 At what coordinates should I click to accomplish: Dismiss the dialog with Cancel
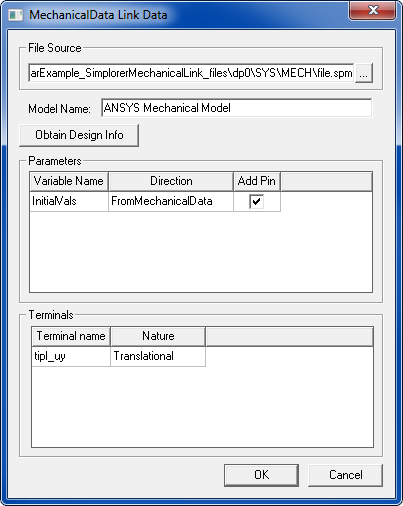(345, 475)
